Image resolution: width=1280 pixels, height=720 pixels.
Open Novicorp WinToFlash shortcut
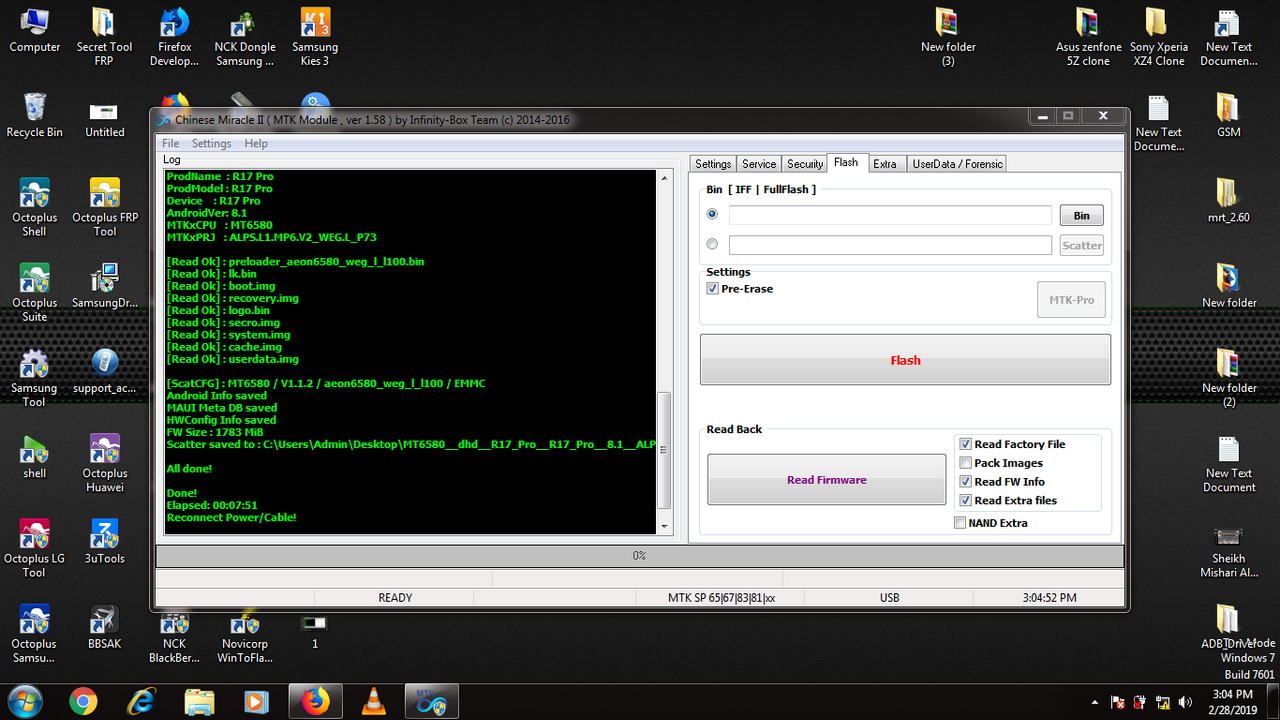pos(245,637)
